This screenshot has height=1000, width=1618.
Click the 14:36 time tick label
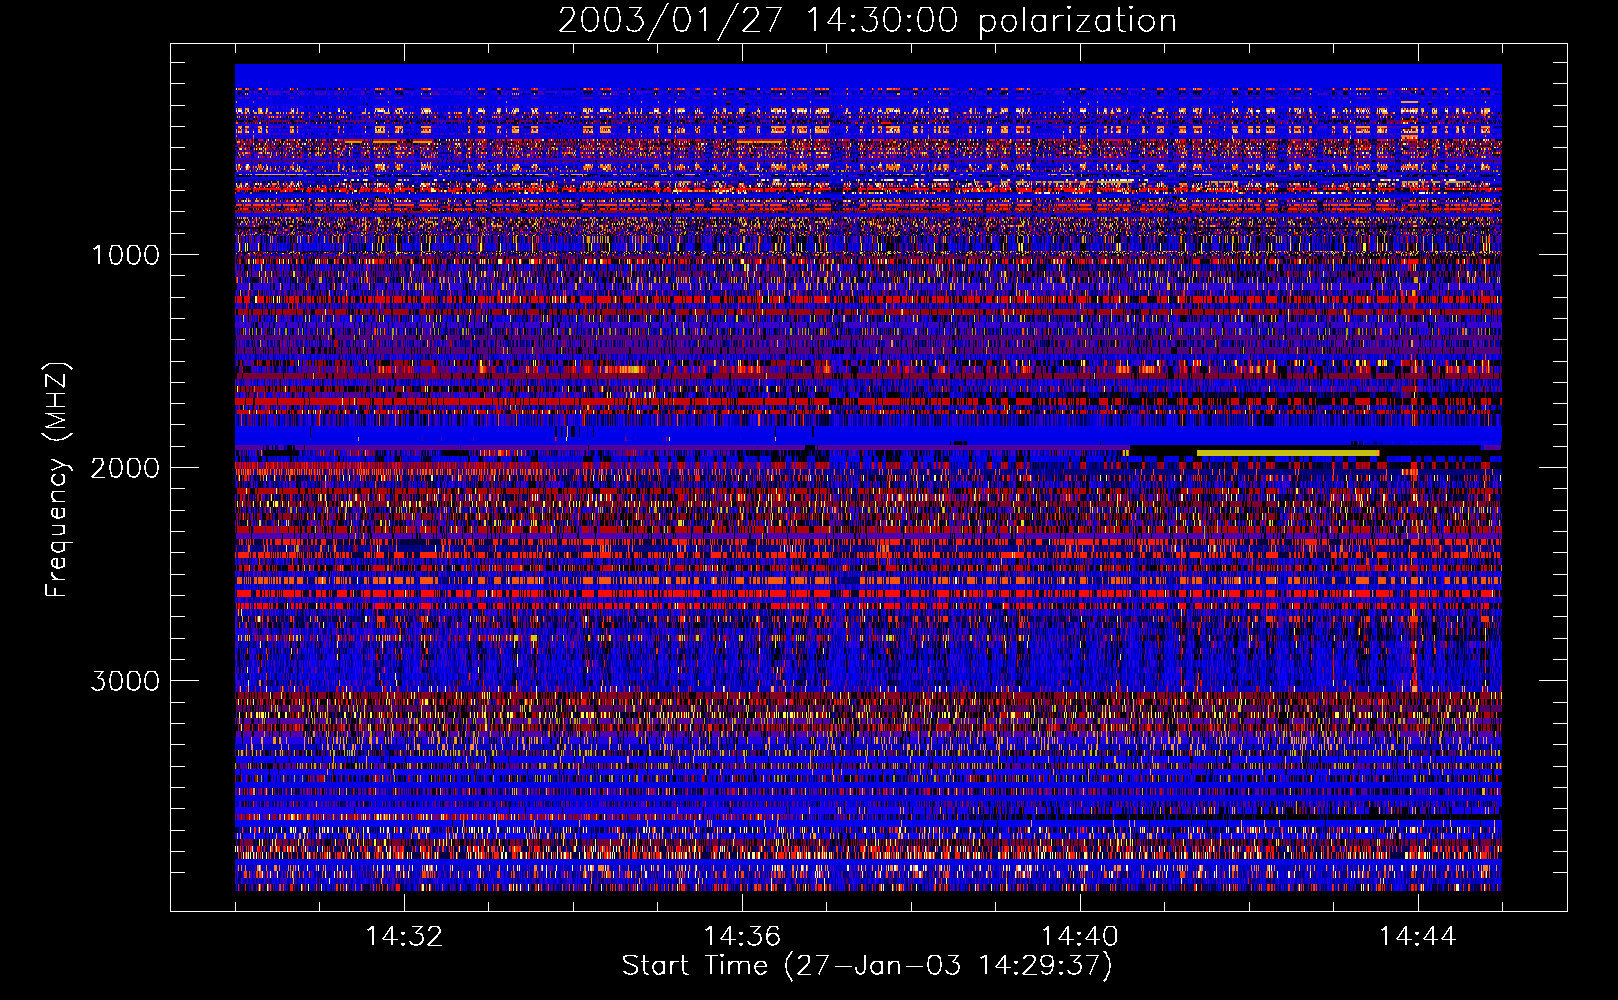pos(742,937)
